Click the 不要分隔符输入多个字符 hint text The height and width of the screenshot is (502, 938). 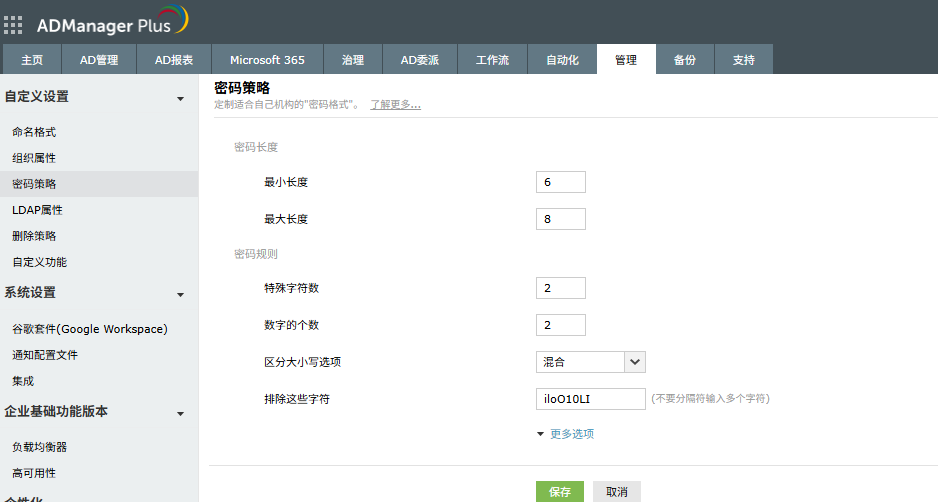(710, 398)
